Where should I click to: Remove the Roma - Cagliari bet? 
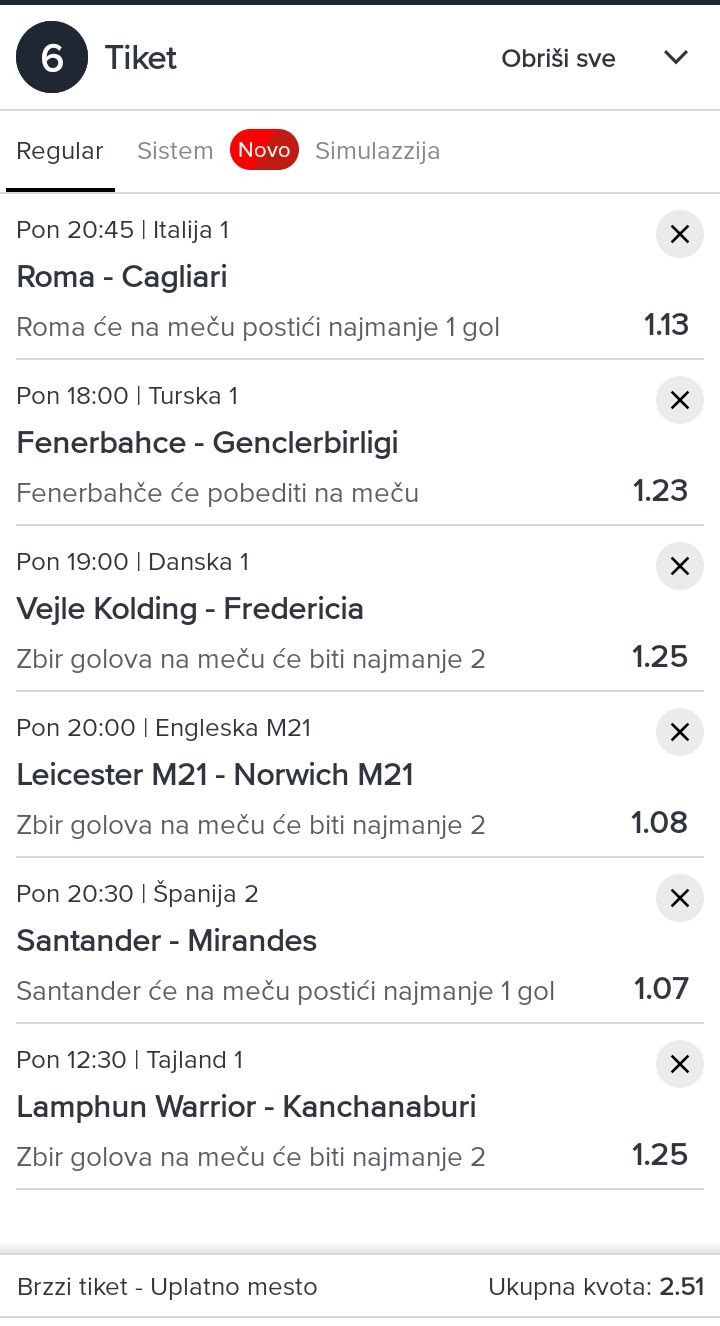coord(679,235)
